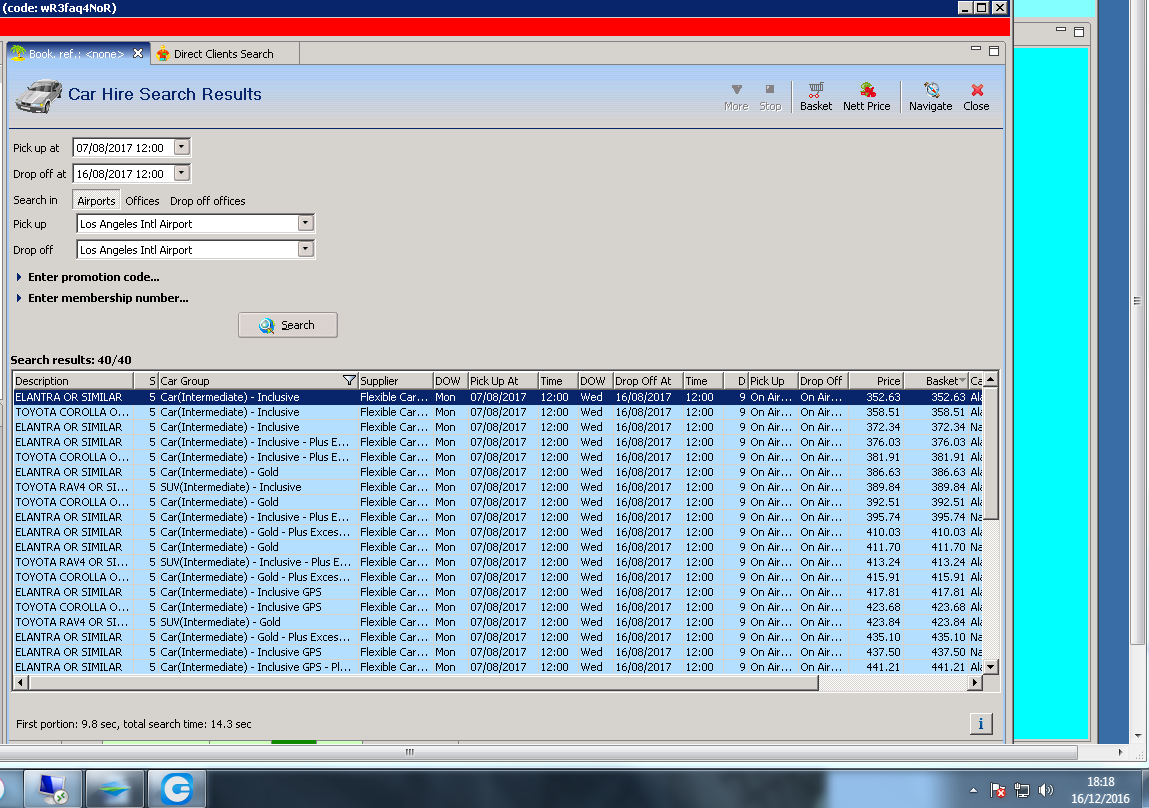The width and height of the screenshot is (1149, 808).
Task: Click the filter icon in Car Group header
Action: [x=348, y=381]
